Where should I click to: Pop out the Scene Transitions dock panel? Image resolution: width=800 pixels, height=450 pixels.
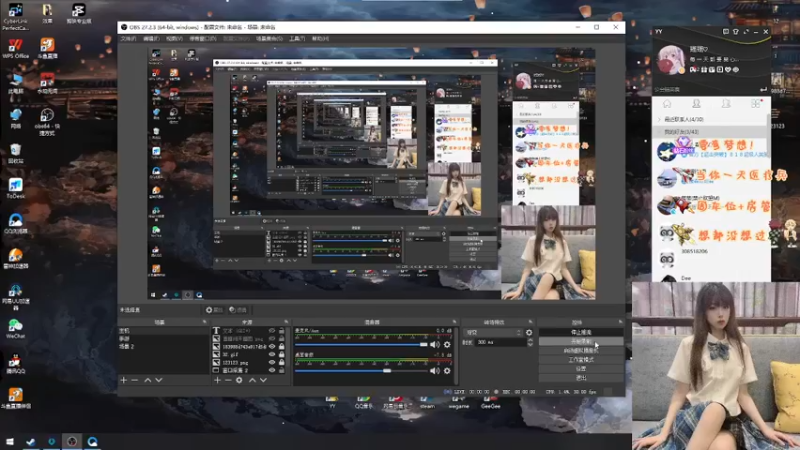point(531,322)
